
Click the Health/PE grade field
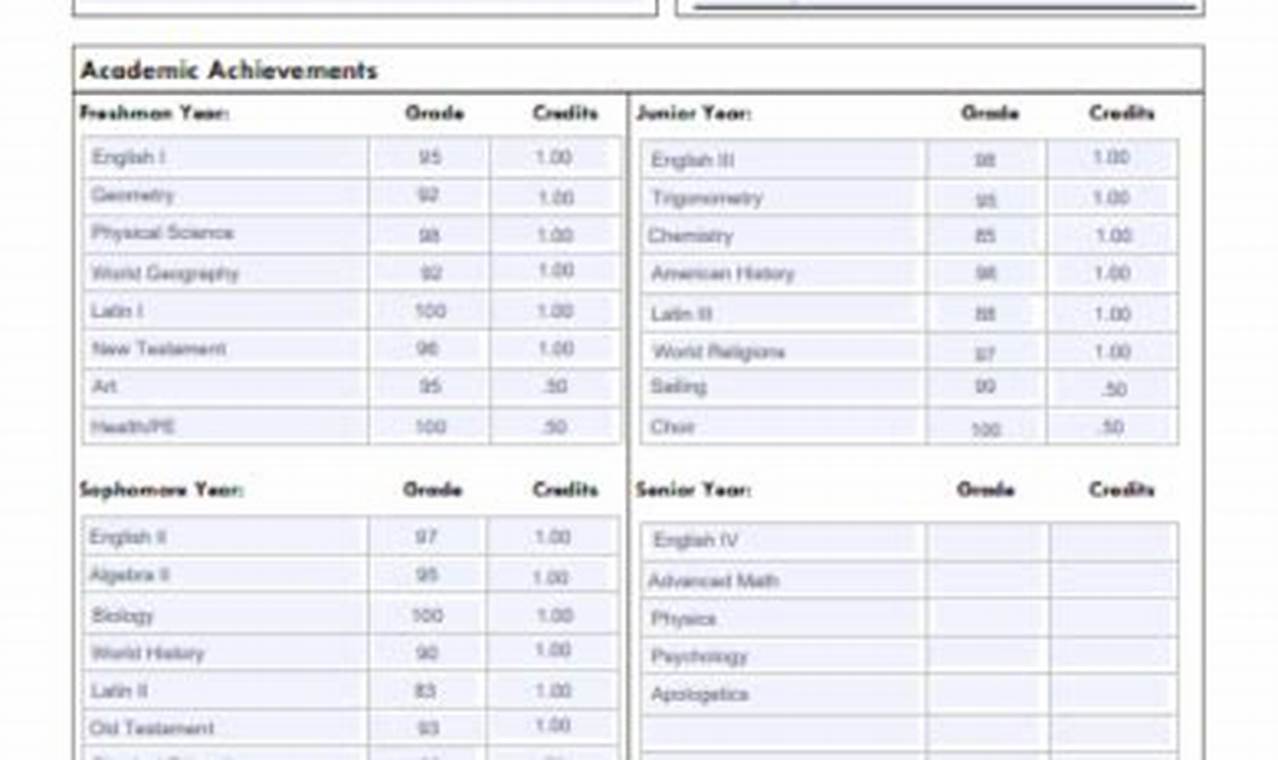(428, 426)
